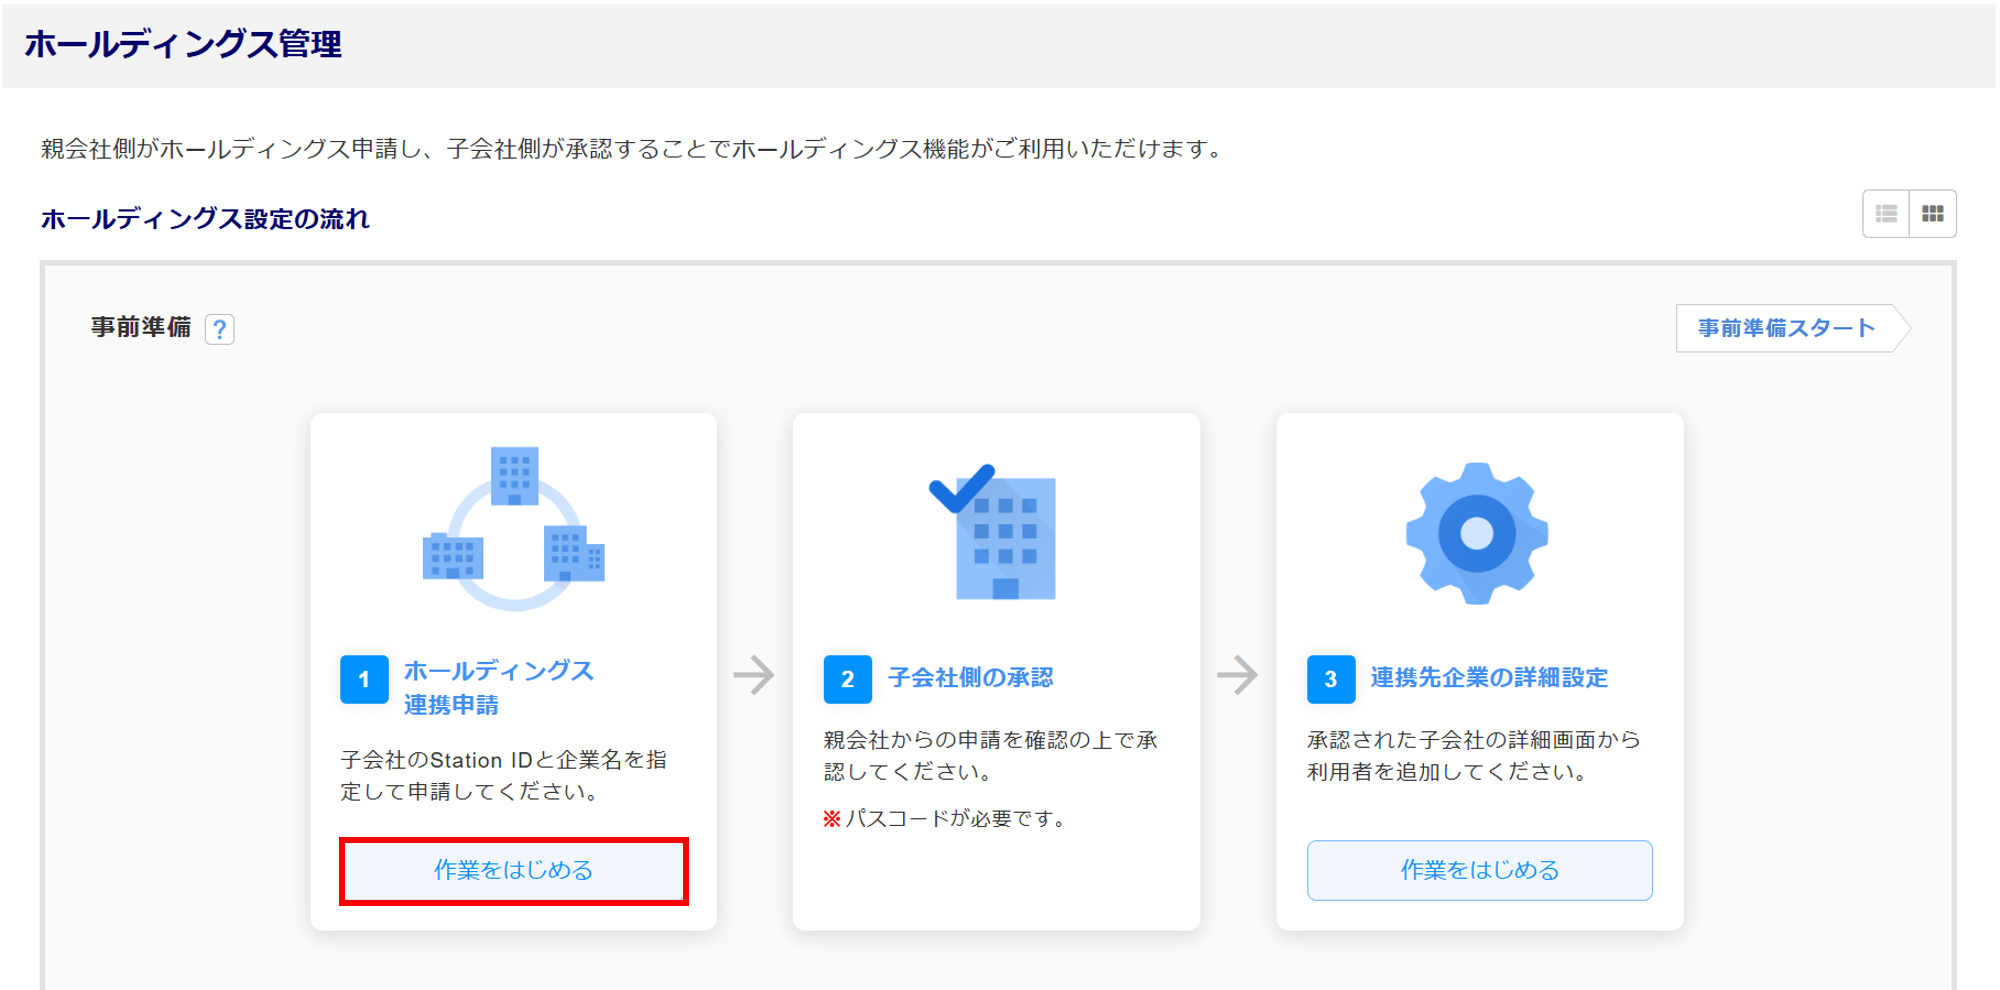Click the step 3 number badge

click(1330, 680)
